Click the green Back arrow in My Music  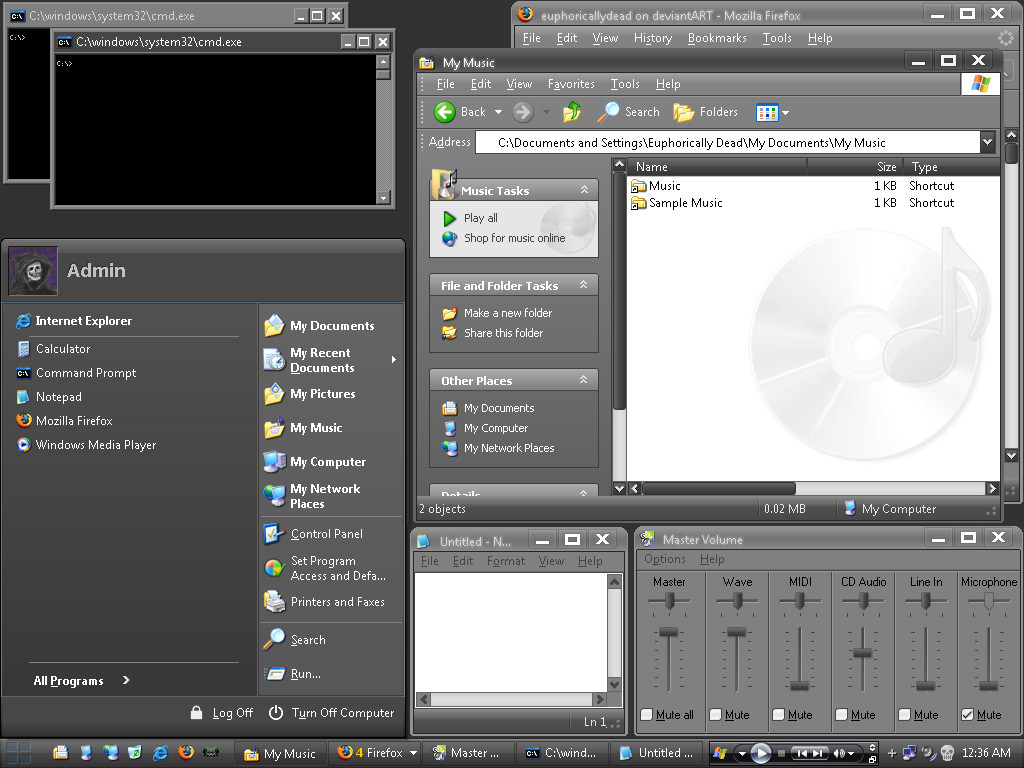(x=445, y=112)
